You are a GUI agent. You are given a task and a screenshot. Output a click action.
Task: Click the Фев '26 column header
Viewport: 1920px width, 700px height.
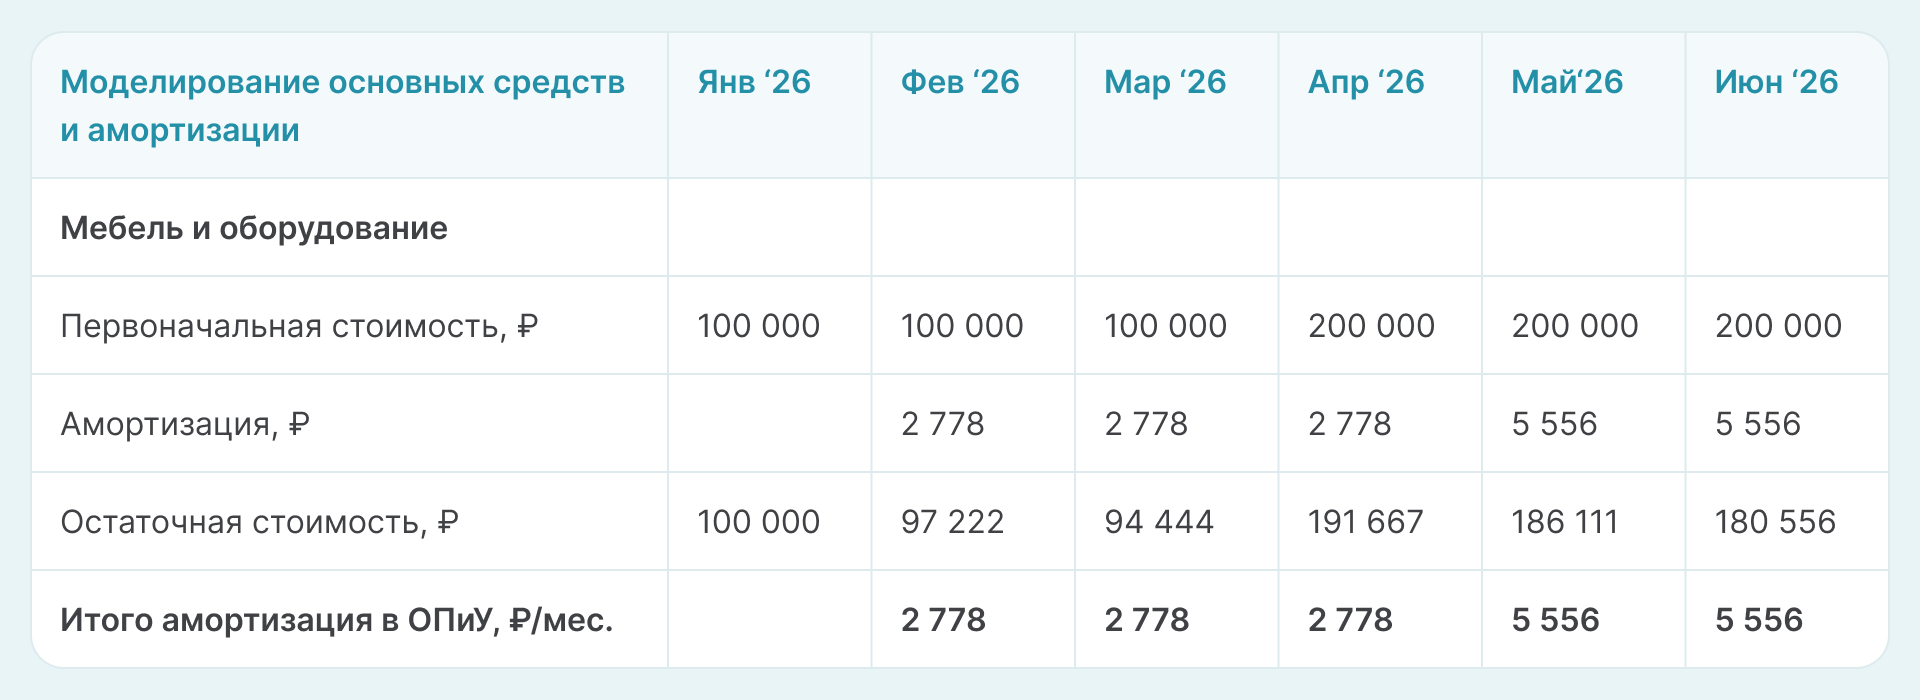(960, 83)
